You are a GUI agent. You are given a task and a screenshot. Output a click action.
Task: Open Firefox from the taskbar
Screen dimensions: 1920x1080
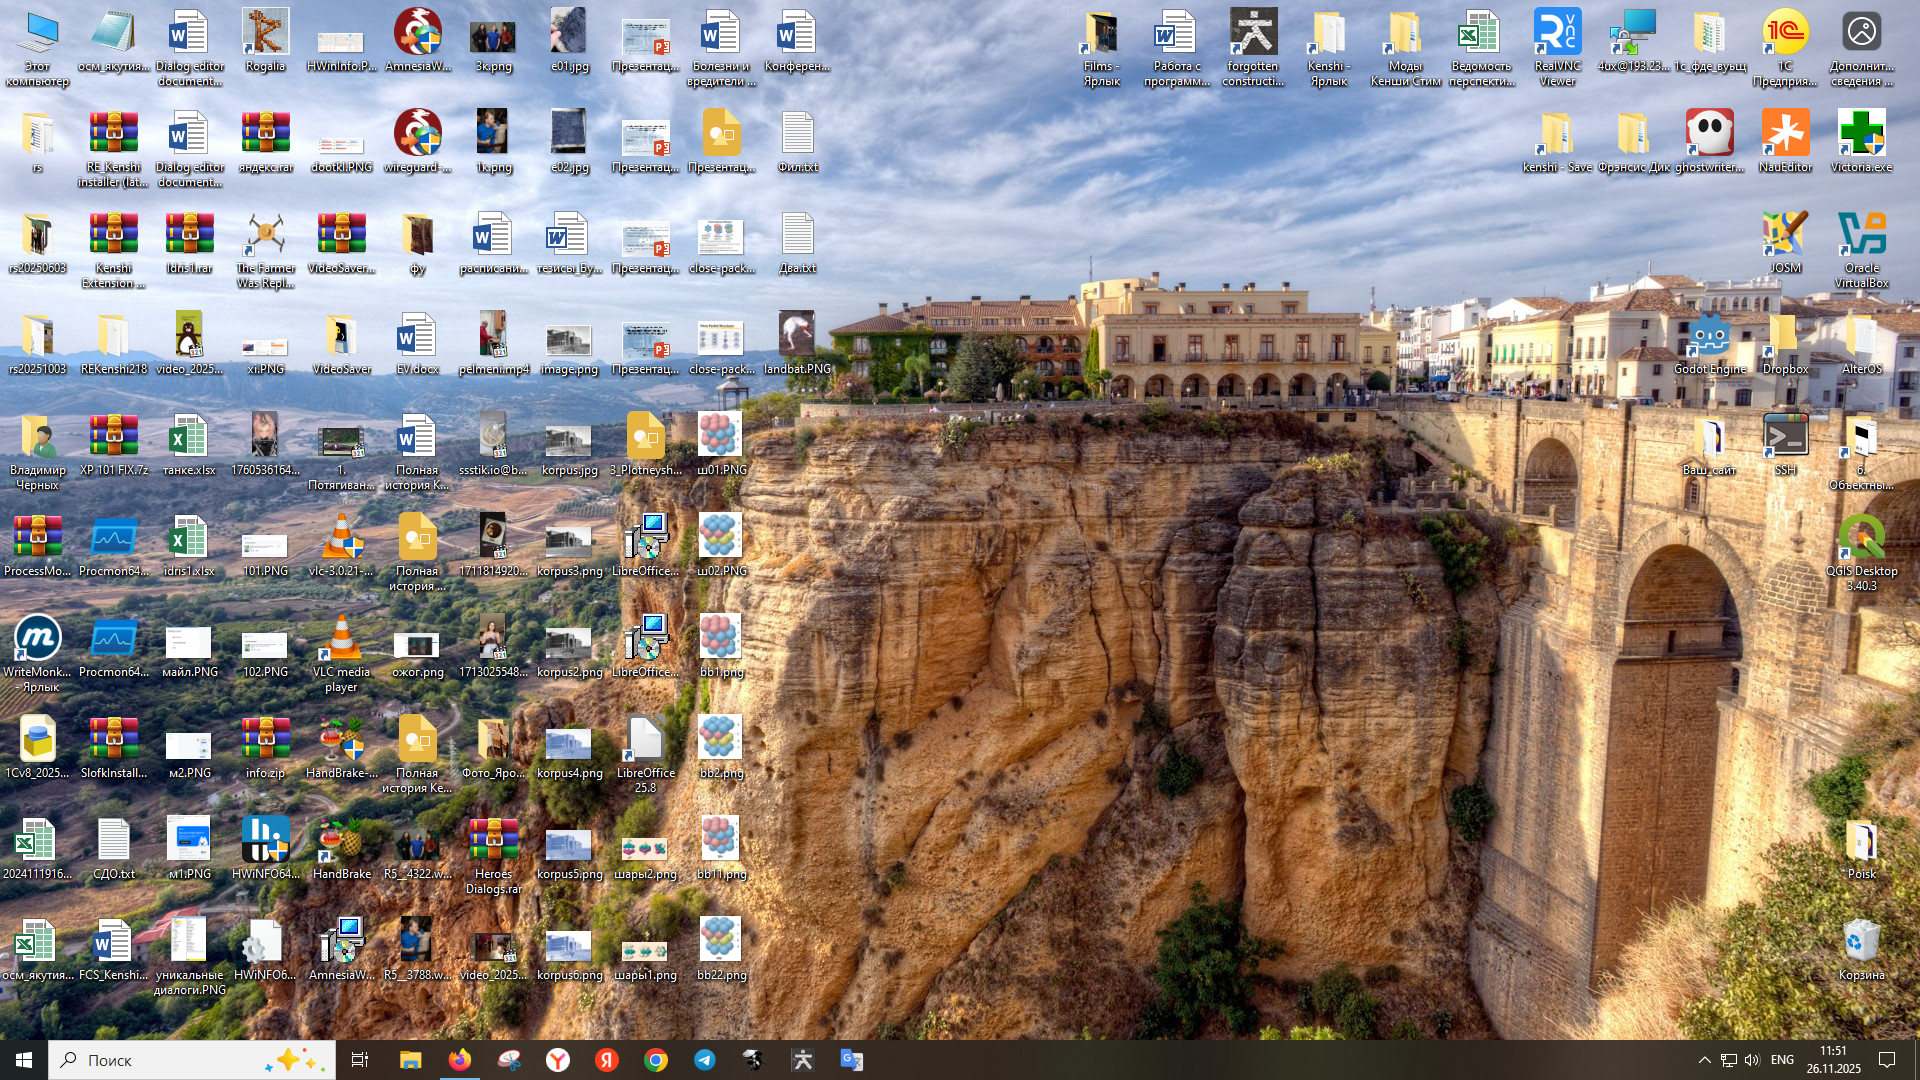(459, 1060)
